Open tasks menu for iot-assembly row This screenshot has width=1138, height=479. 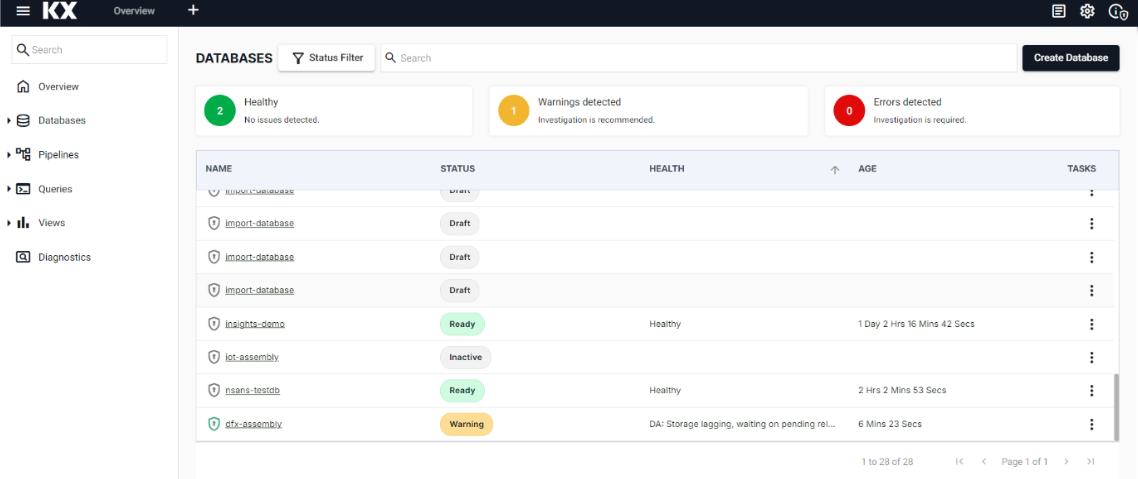(x=1091, y=358)
